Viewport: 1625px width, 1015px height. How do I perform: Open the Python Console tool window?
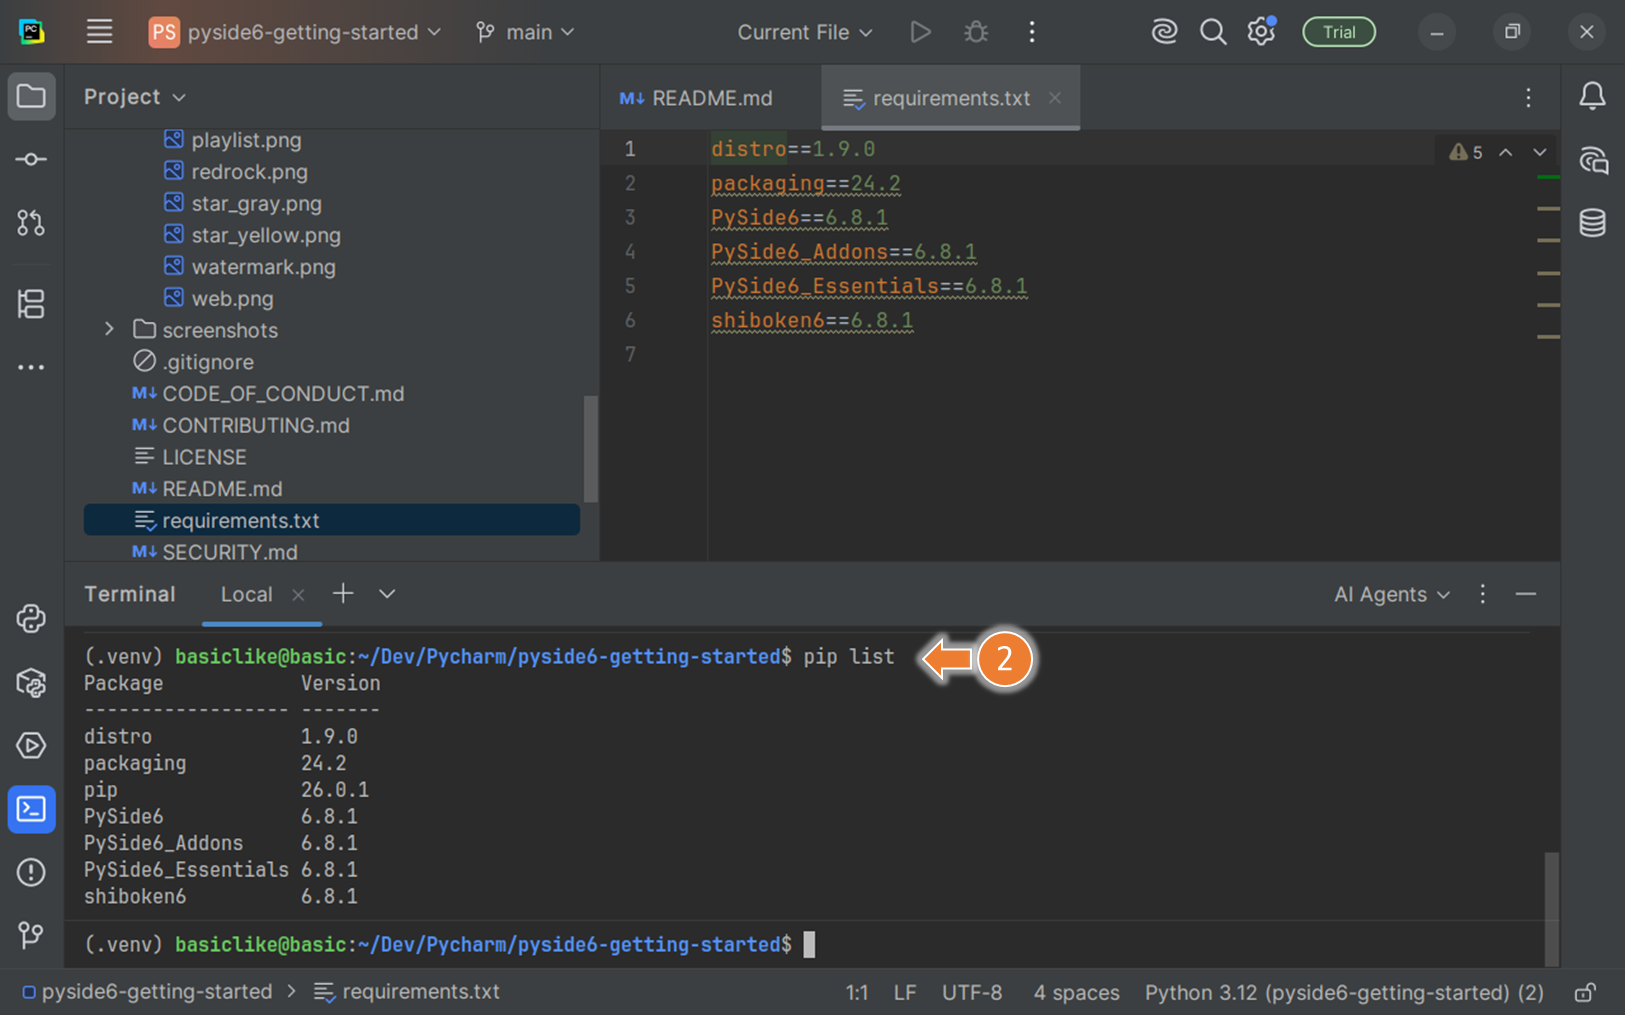tap(31, 619)
